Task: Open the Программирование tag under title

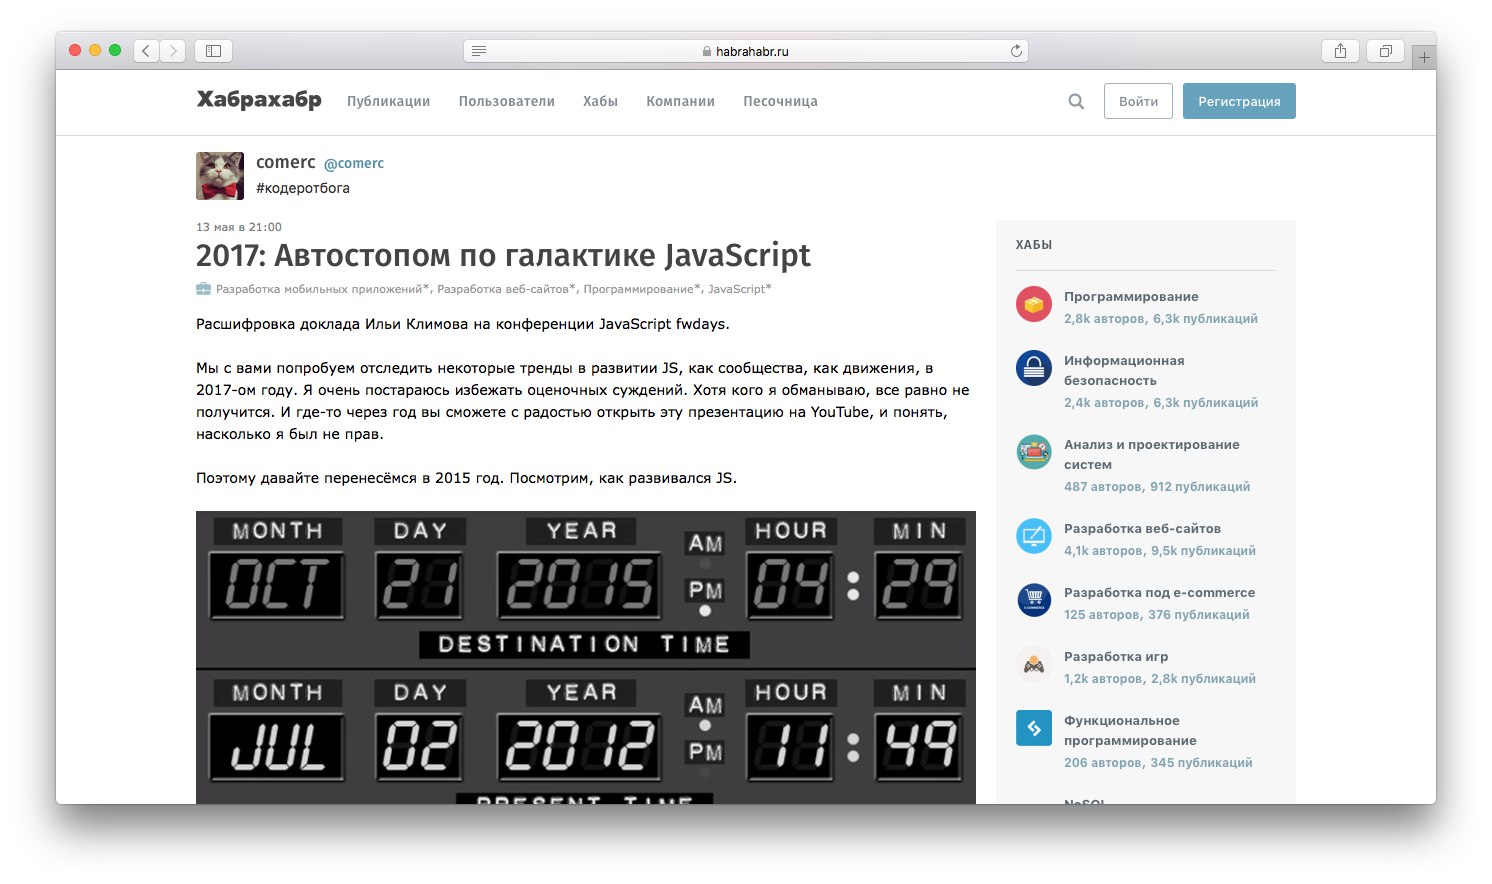Action: point(642,289)
